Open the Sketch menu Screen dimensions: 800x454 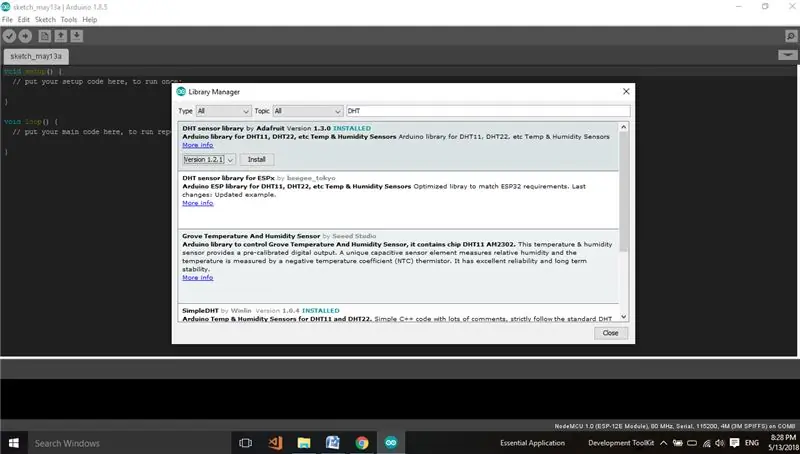point(45,19)
